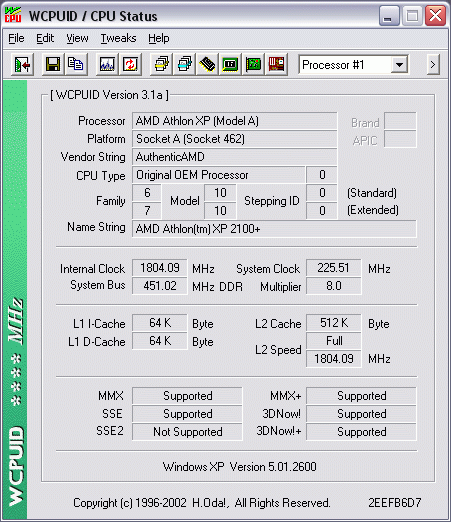Screen dimensions: 451x522
Task: Expand the toolbar overflow chevron
Action: tap(433, 64)
